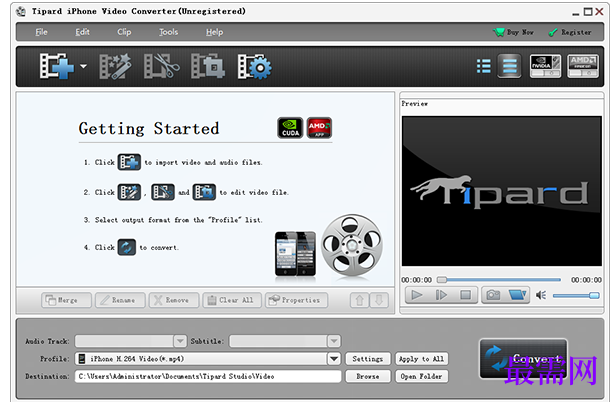This screenshot has height=402, width=616.
Task: Move item down with the down arrow
Action: [379, 300]
